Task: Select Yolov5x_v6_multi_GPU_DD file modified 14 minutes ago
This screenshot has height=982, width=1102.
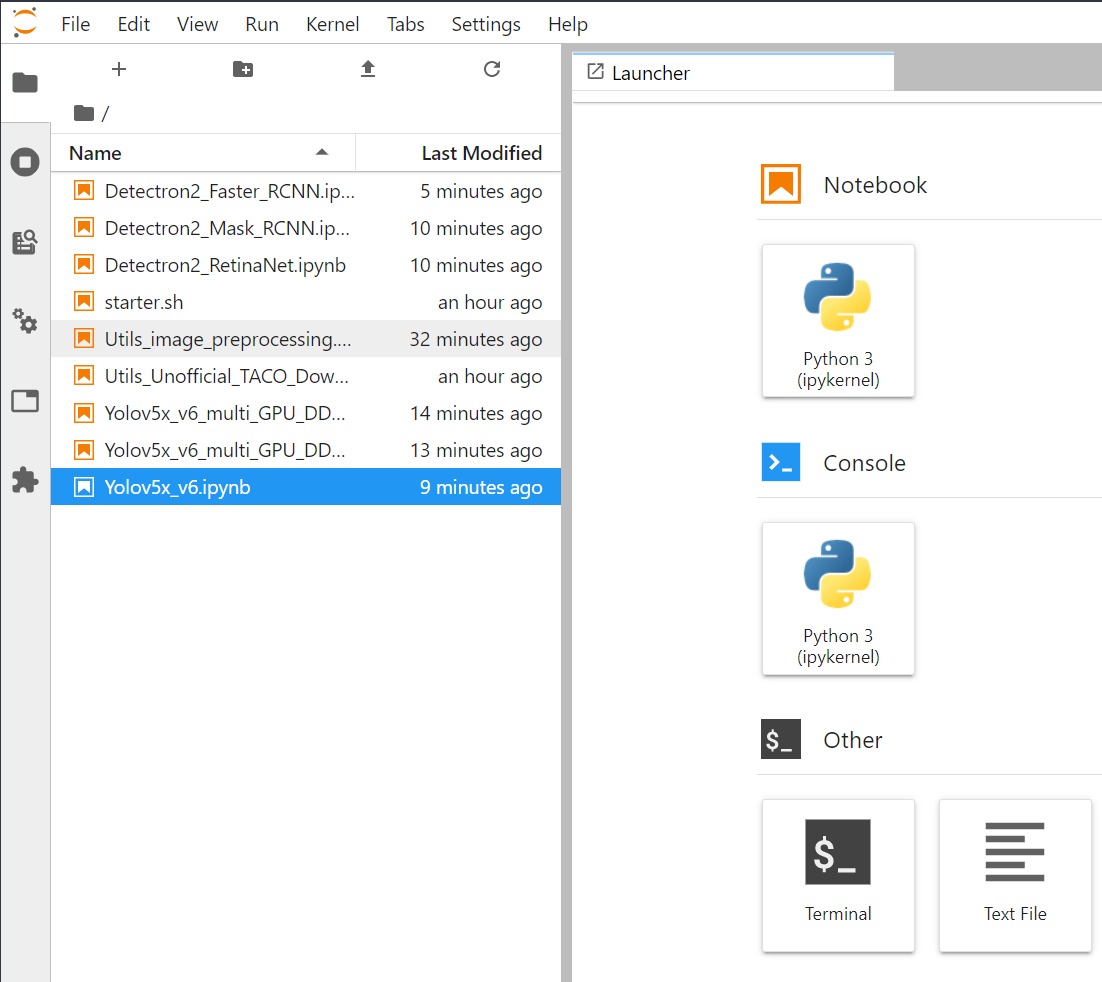Action: 306,413
